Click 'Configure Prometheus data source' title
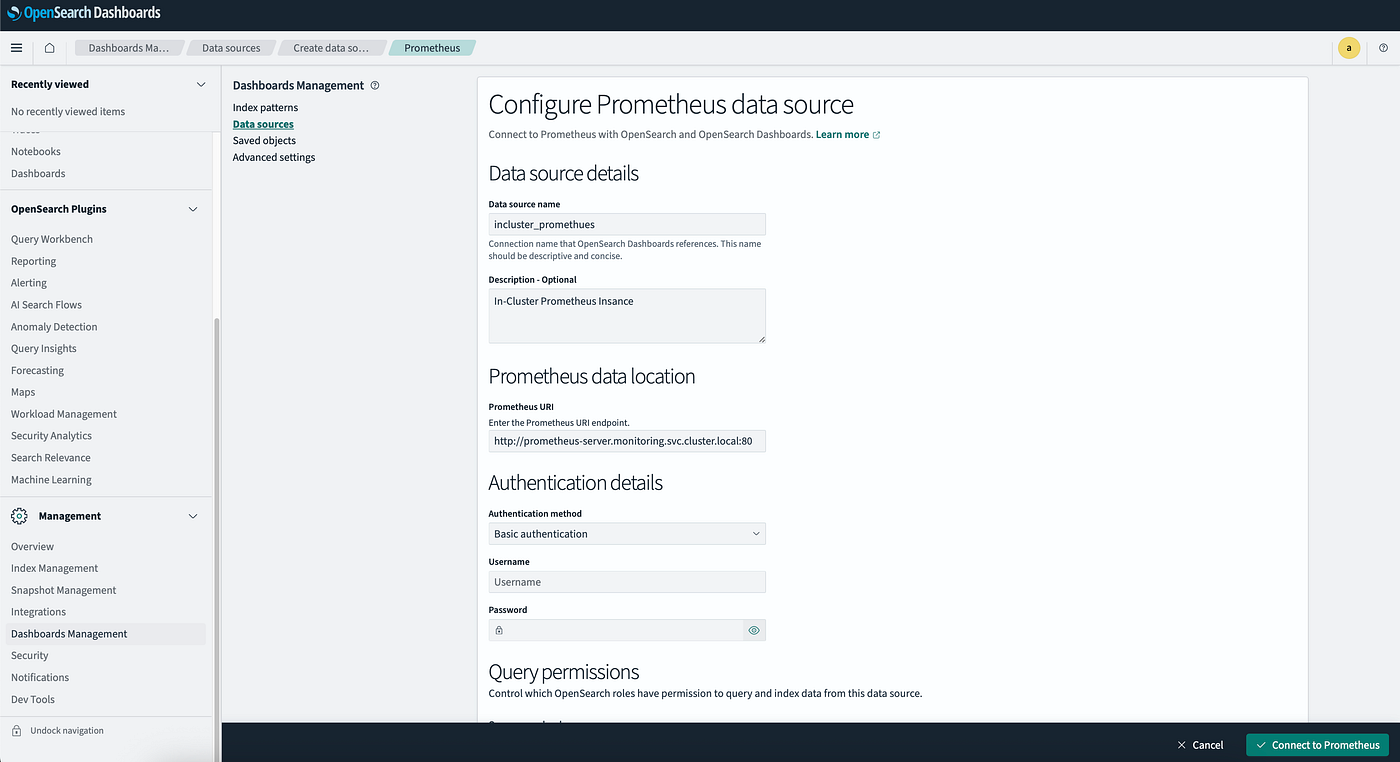1400x762 pixels. pos(671,105)
